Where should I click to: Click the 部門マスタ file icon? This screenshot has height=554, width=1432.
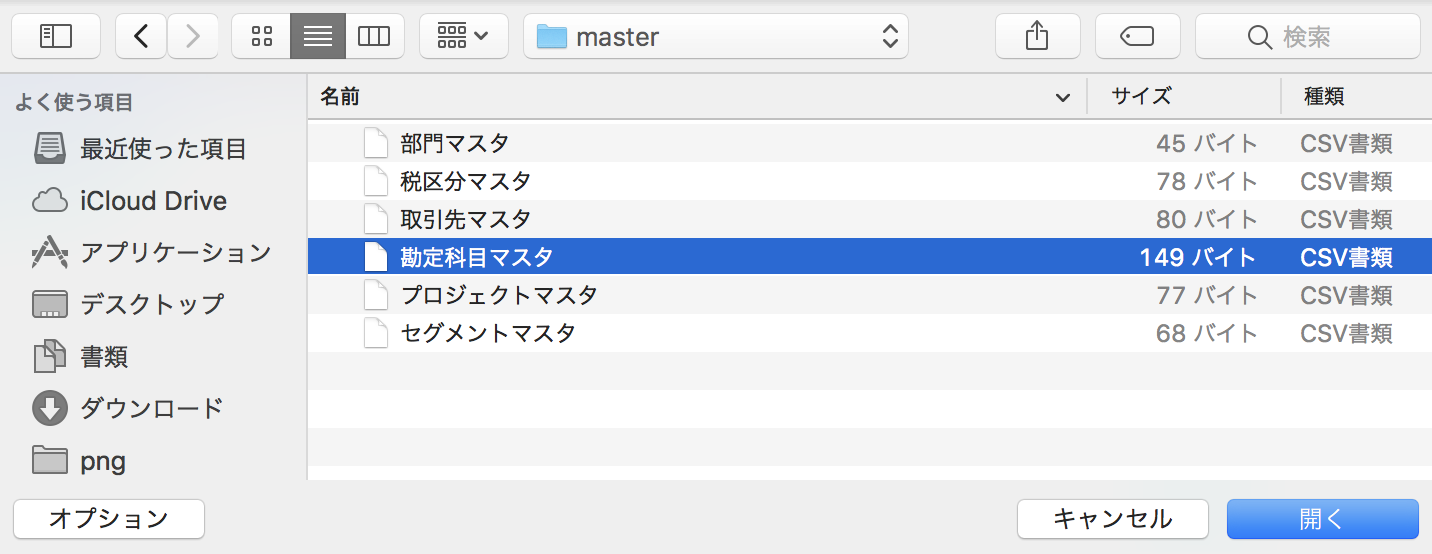pos(375,143)
